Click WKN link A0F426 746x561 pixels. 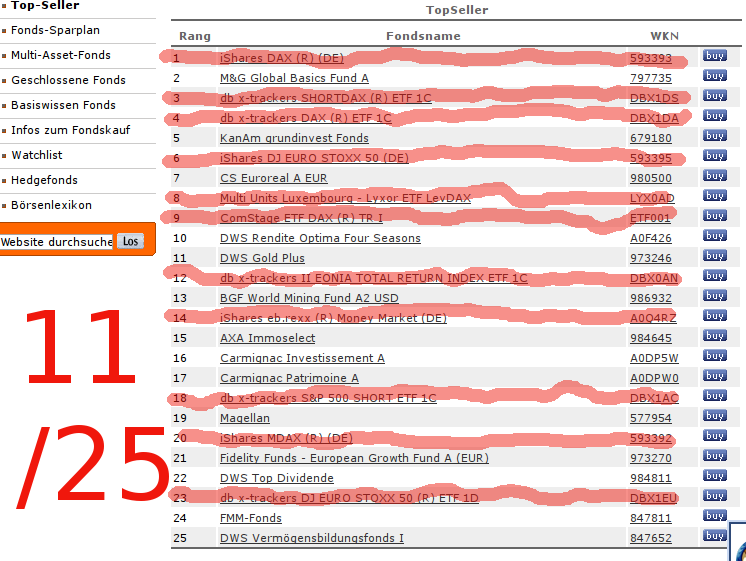pyautogui.click(x=651, y=238)
